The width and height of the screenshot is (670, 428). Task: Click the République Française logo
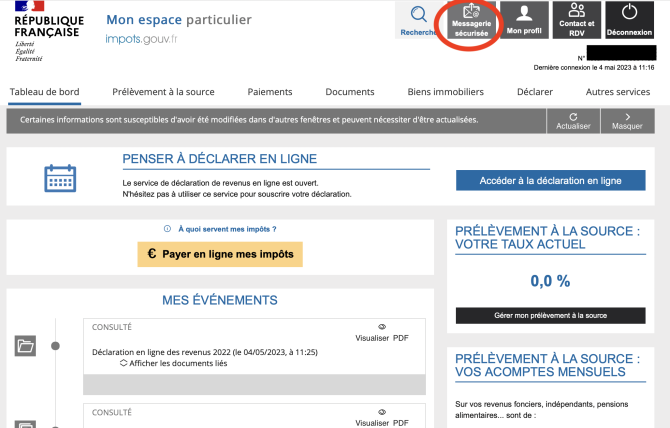[x=49, y=31]
